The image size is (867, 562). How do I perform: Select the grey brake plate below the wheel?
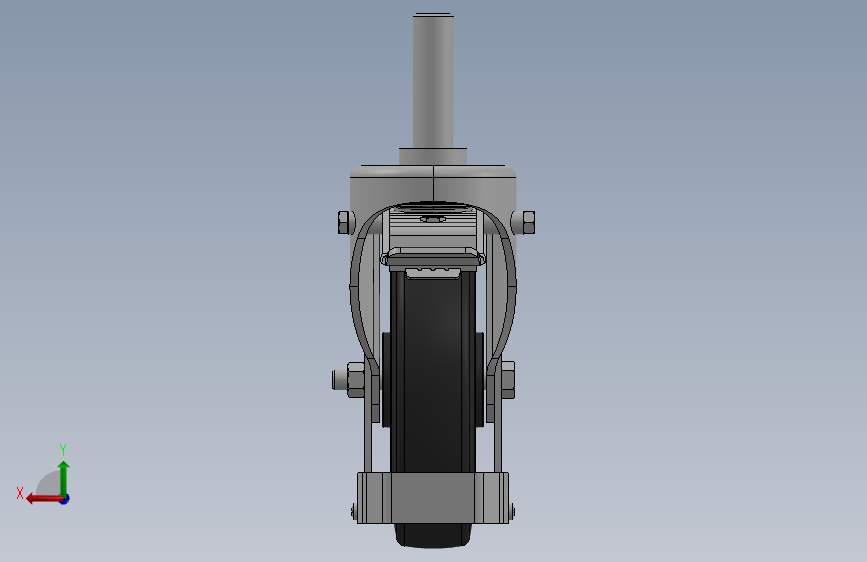click(433, 497)
